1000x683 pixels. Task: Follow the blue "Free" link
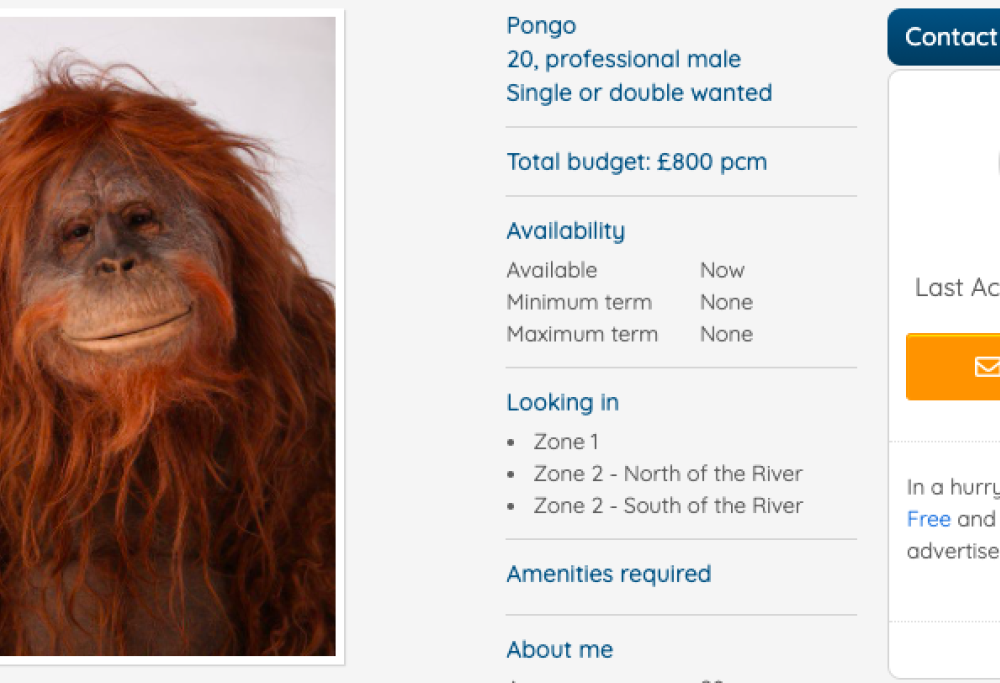[928, 519]
